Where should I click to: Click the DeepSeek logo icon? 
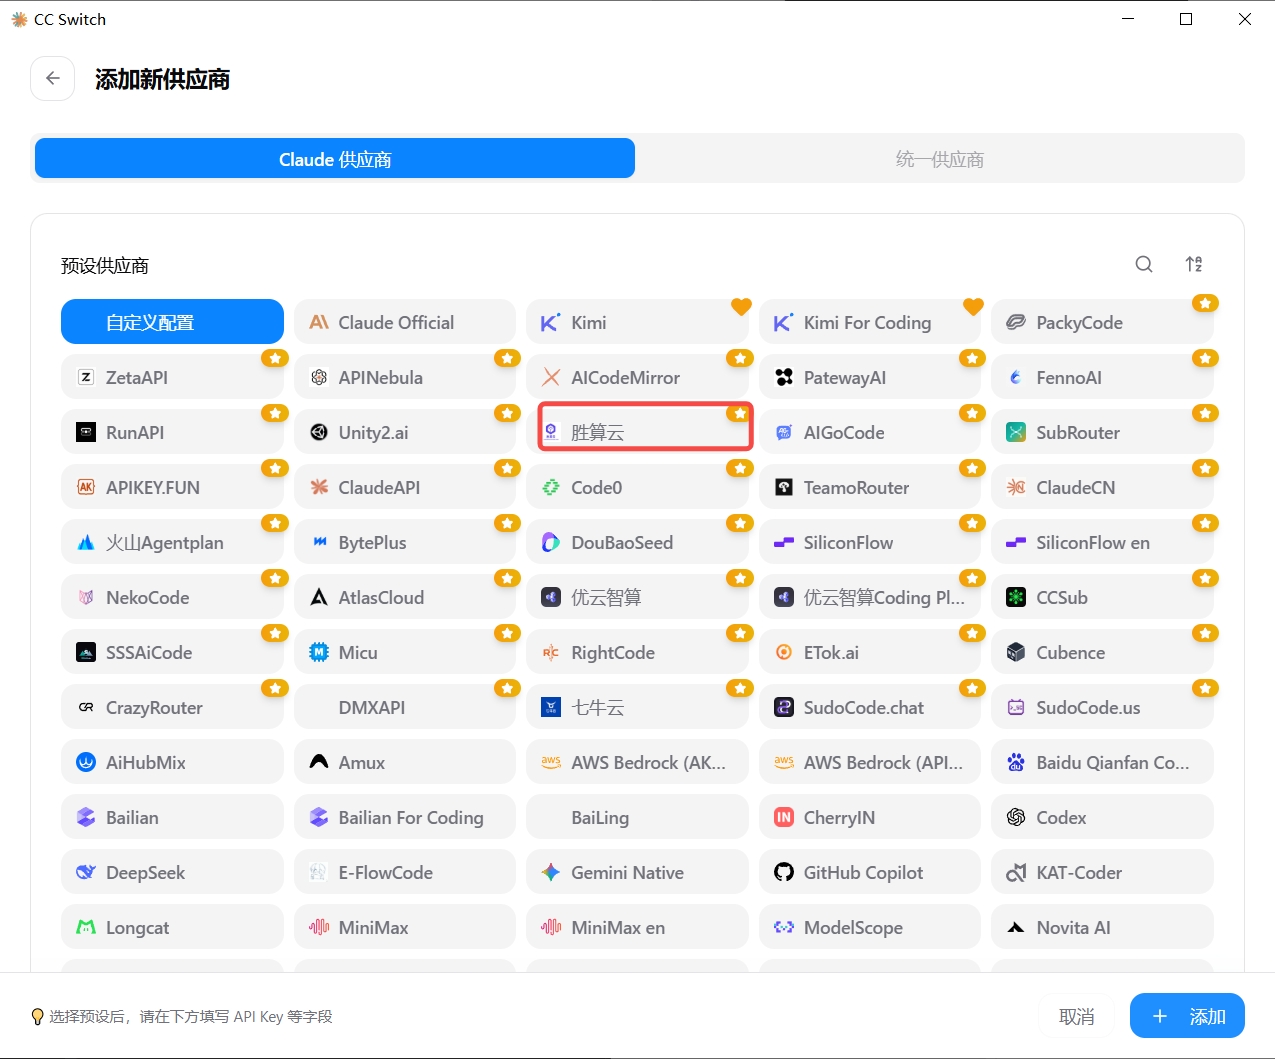pyautogui.click(x=86, y=872)
